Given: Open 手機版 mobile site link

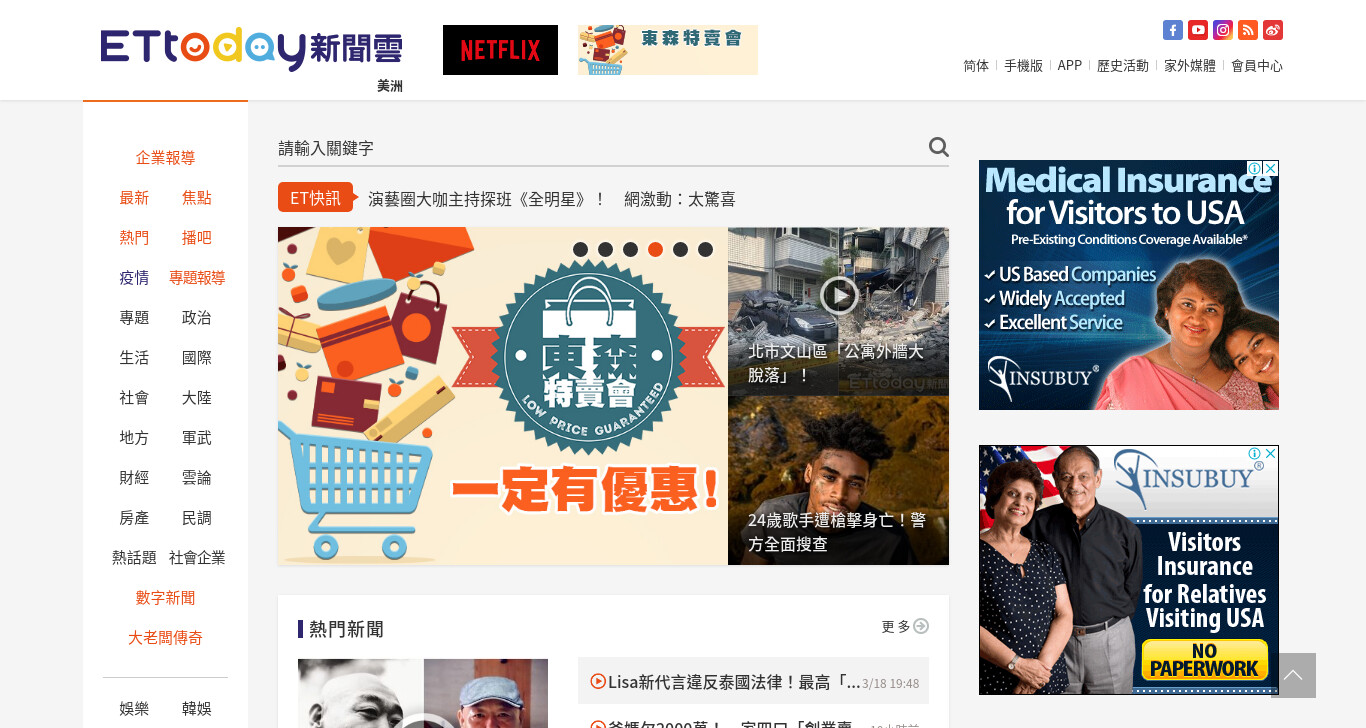Looking at the screenshot, I should pos(1023,65).
